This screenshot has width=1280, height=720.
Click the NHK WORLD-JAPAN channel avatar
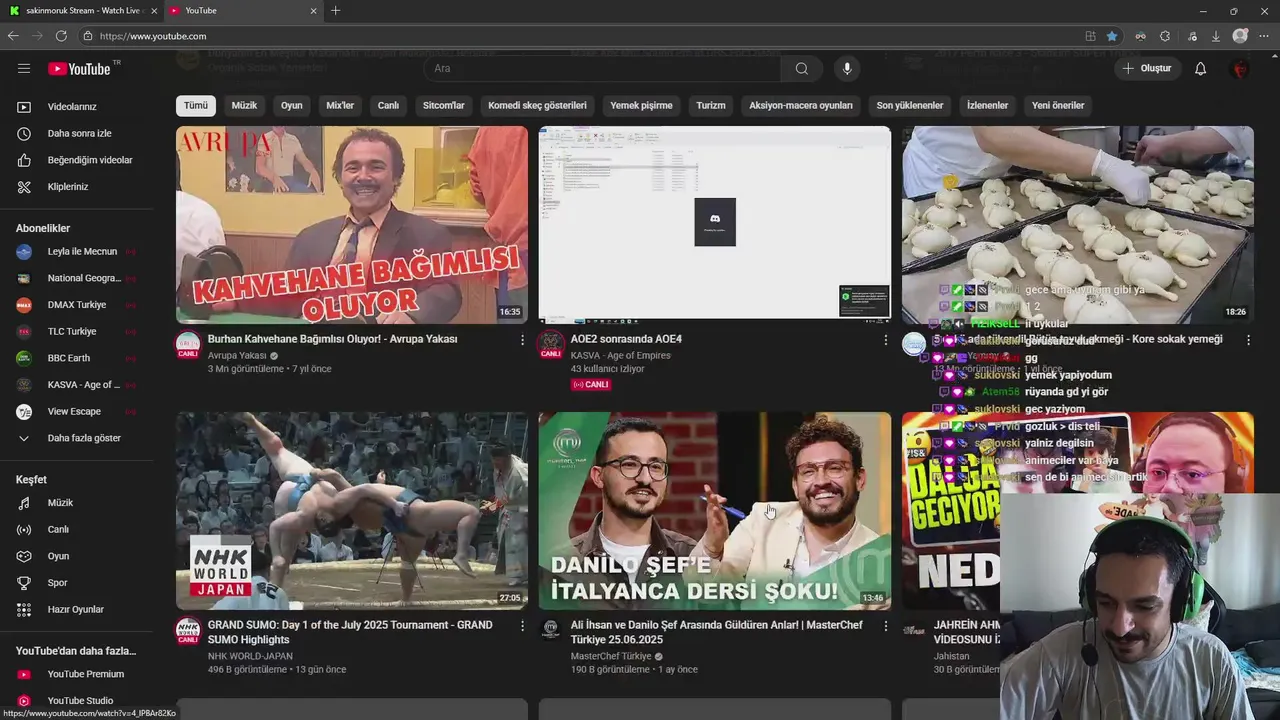[x=188, y=629]
